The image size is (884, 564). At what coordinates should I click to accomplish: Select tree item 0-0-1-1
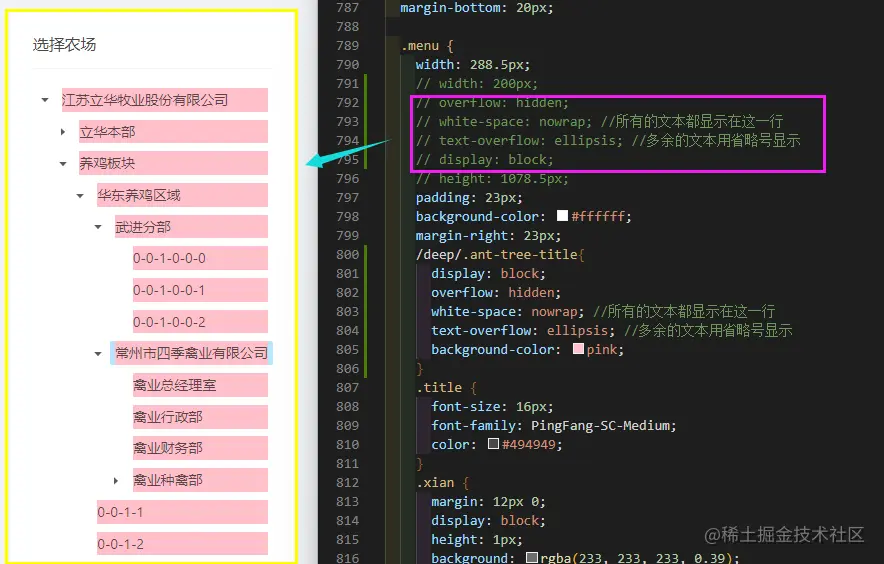(x=183, y=512)
